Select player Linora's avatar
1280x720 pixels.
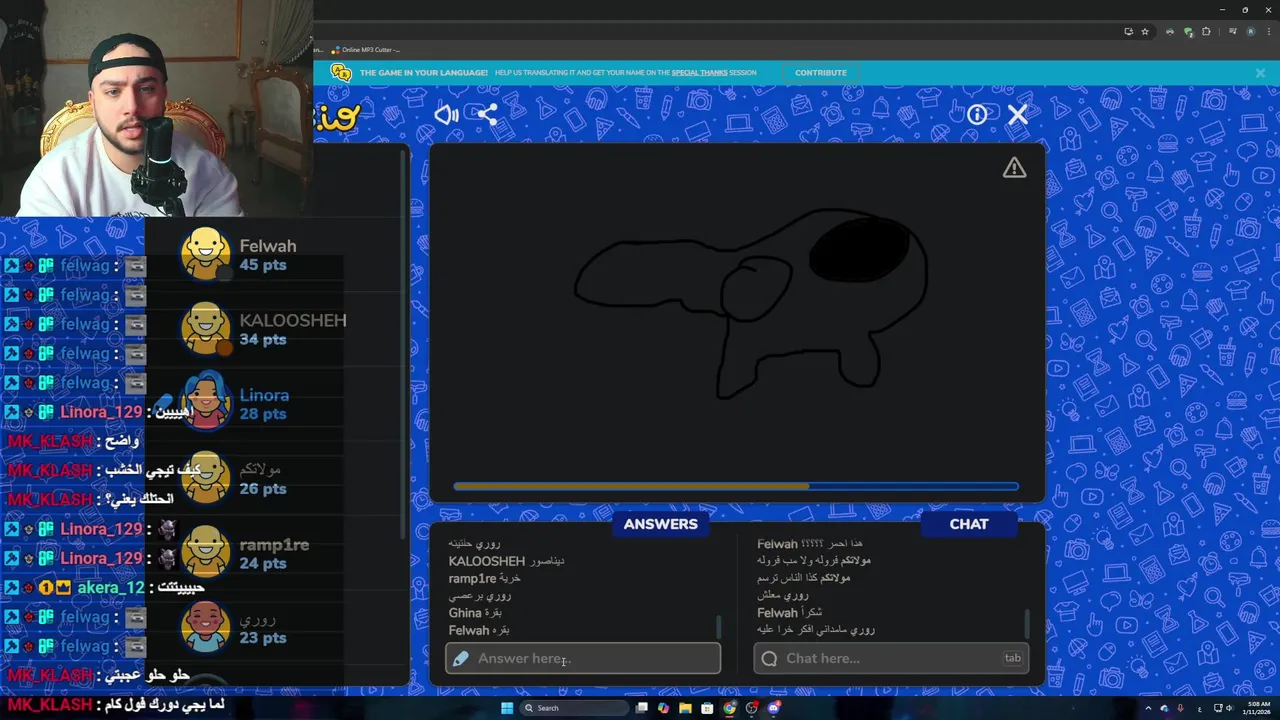(205, 403)
